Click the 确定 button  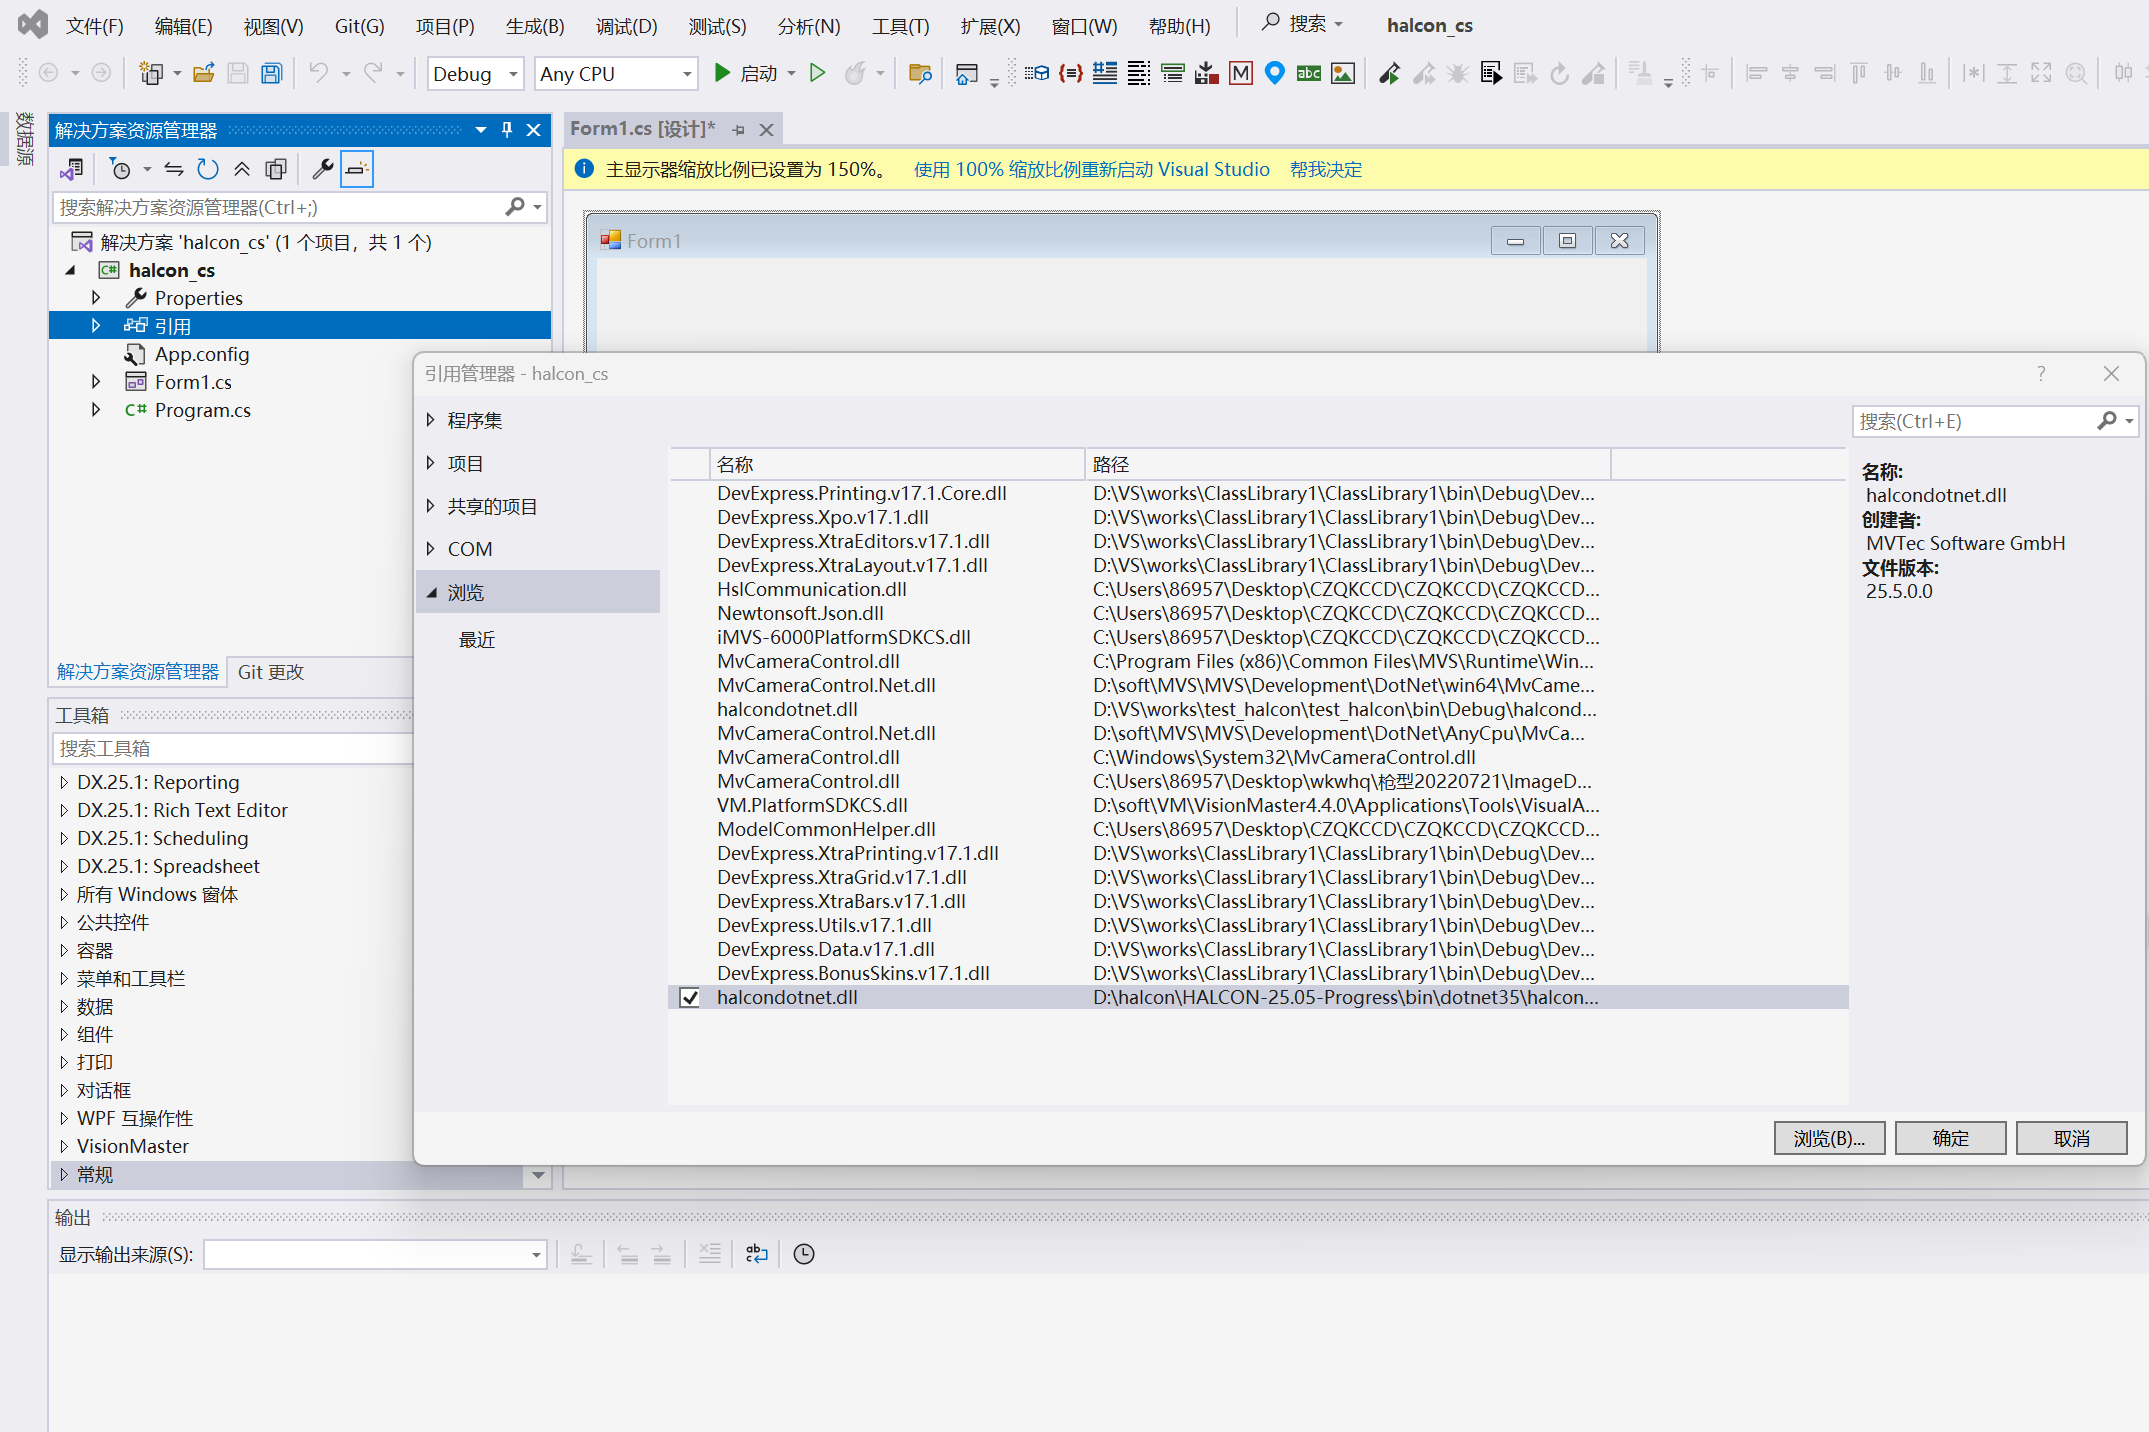point(1950,1138)
